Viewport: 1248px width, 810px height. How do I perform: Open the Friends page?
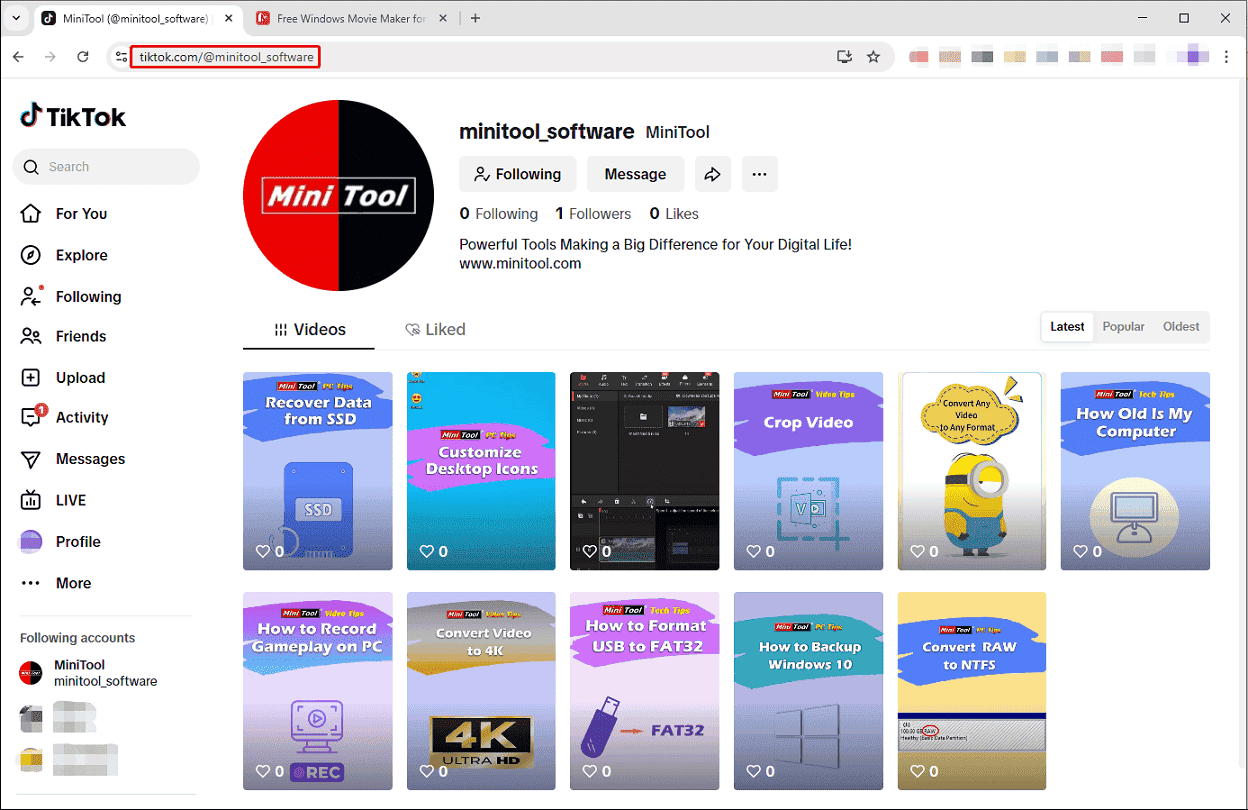(x=63, y=337)
